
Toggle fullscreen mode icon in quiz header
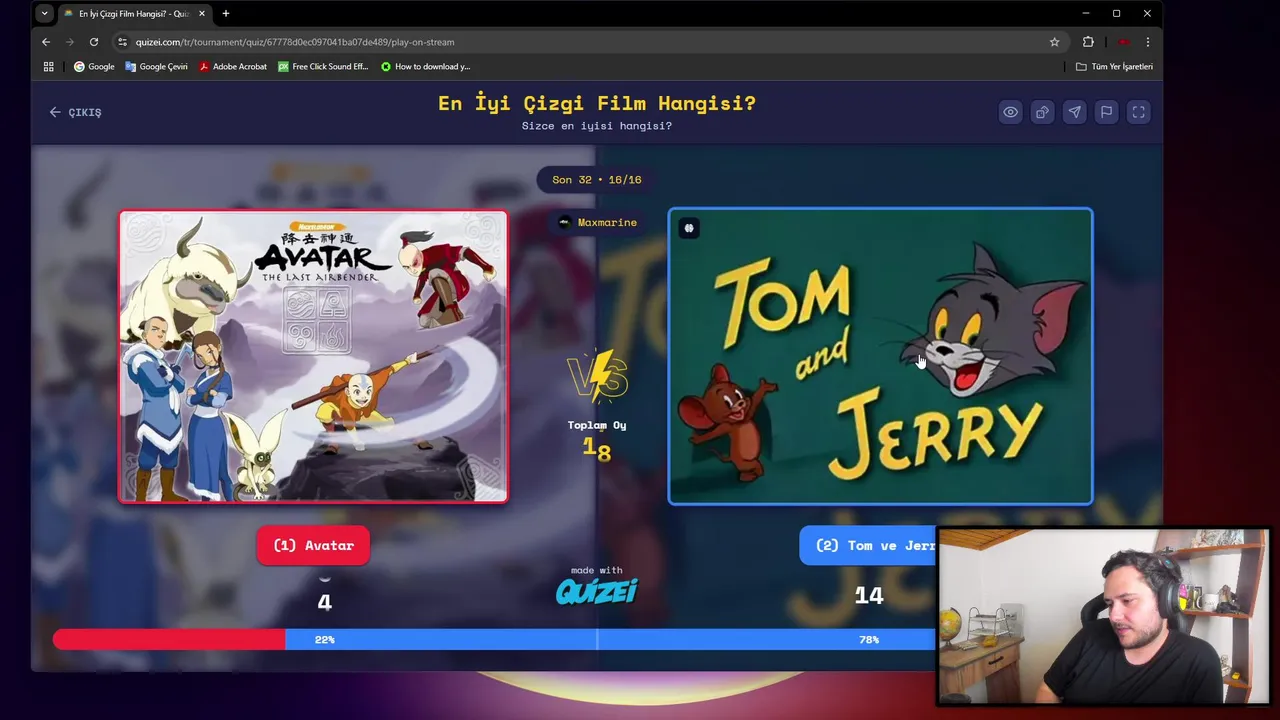pyautogui.click(x=1138, y=112)
